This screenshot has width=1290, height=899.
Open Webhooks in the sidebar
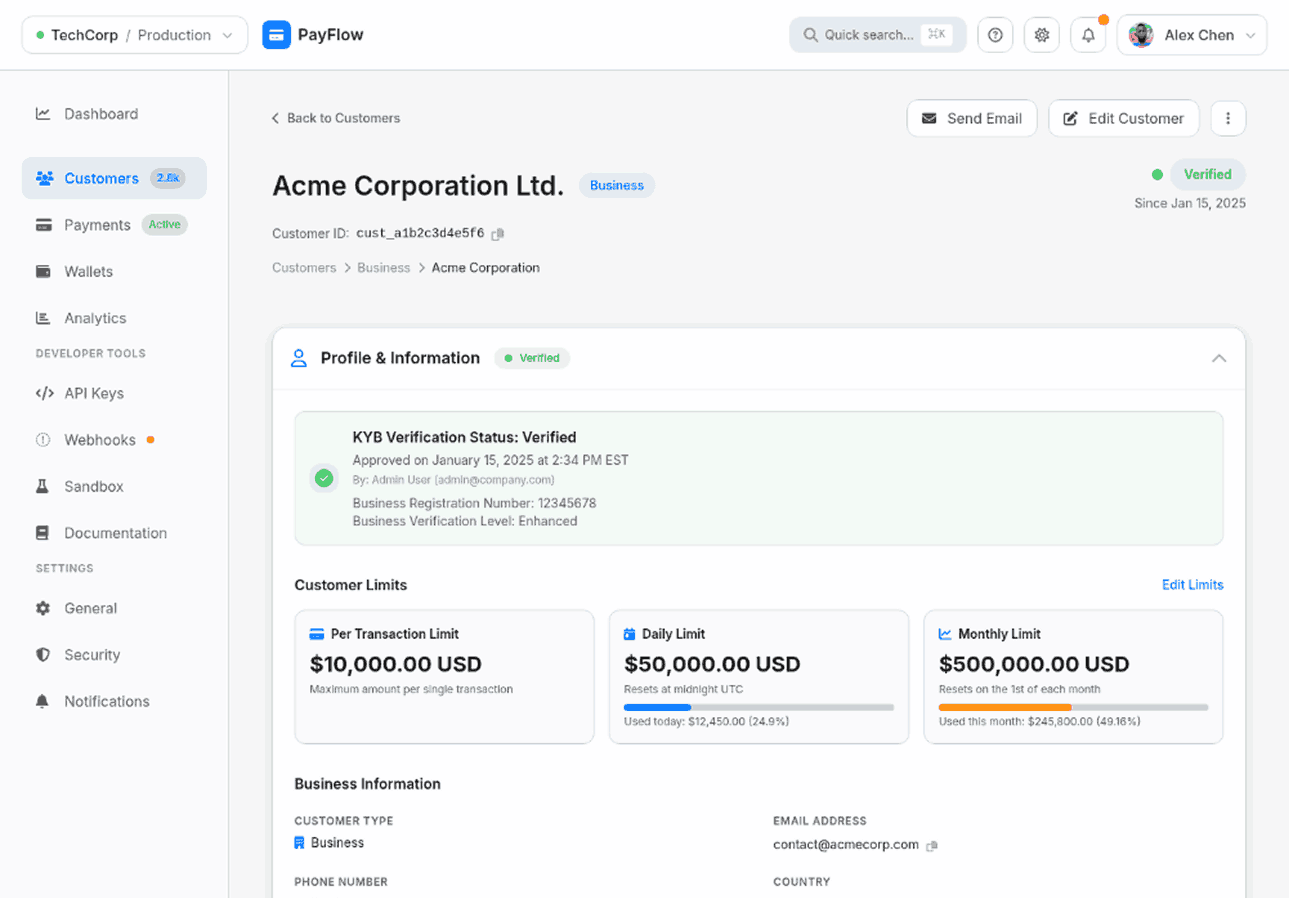(99, 440)
